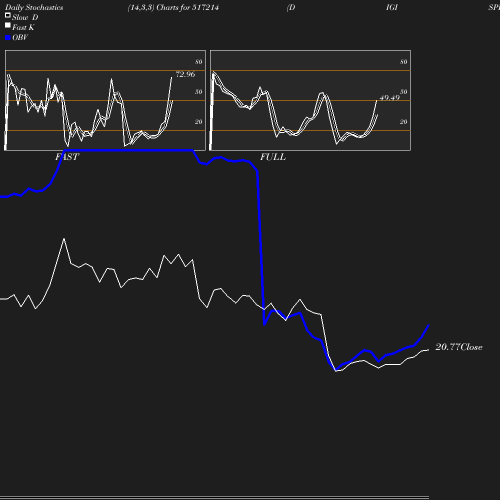This screenshot has width=500, height=500.
Task: Click the 20 axis label in FULL chart
Action: pos(403,122)
